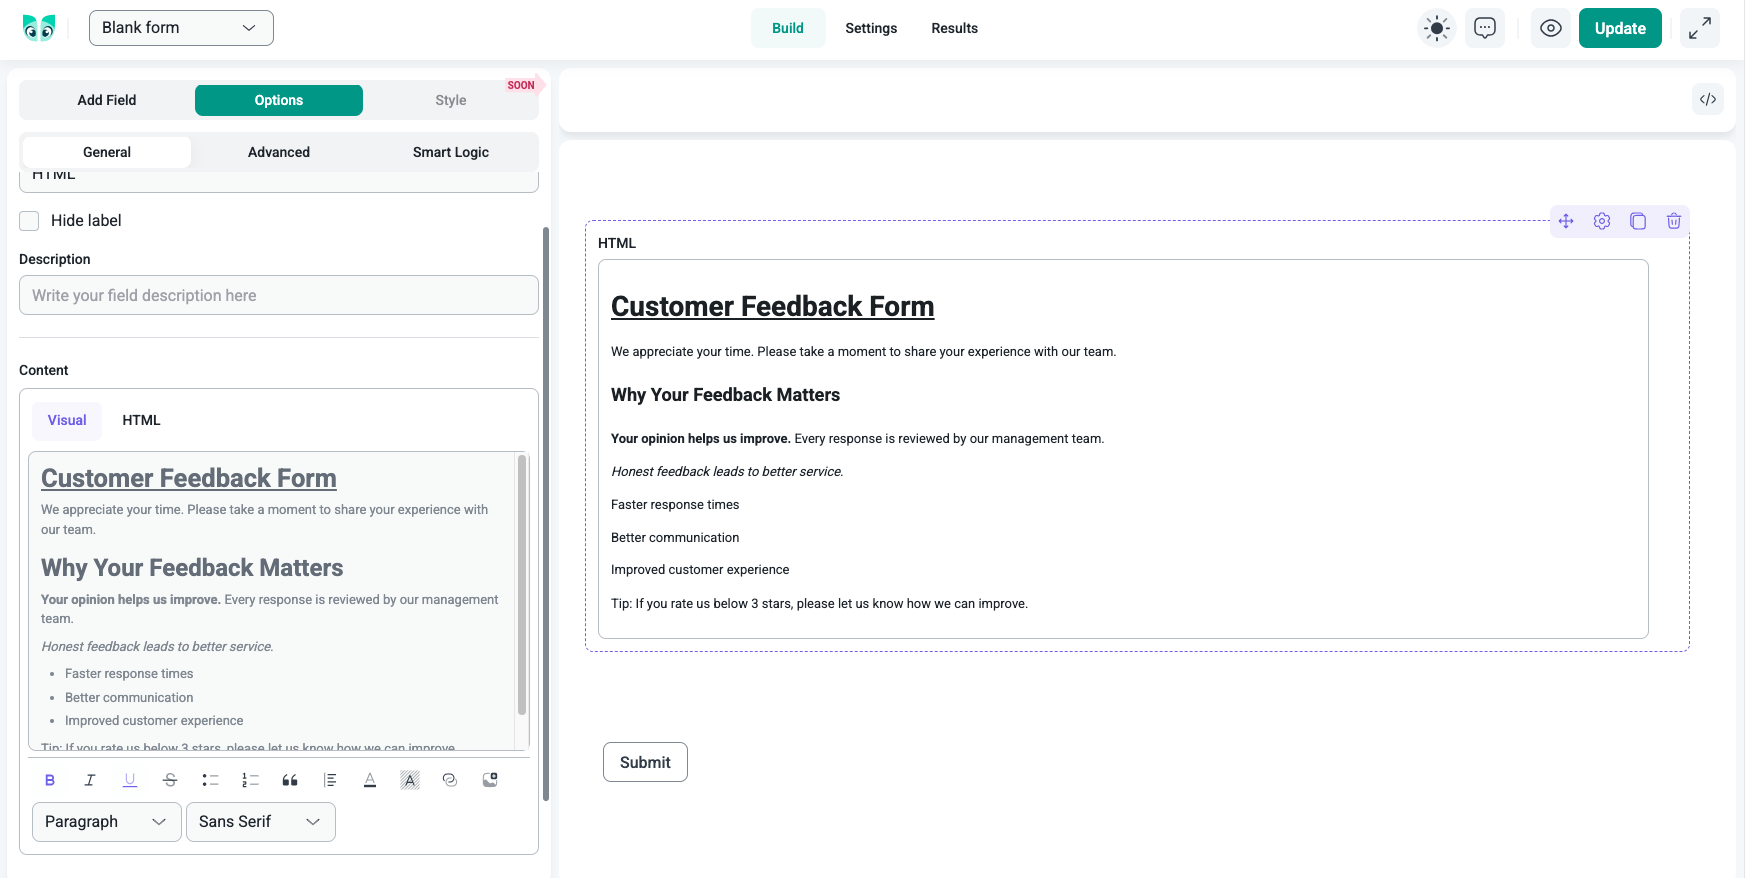1745x878 pixels.
Task: Select the Style tab
Action: 451,100
